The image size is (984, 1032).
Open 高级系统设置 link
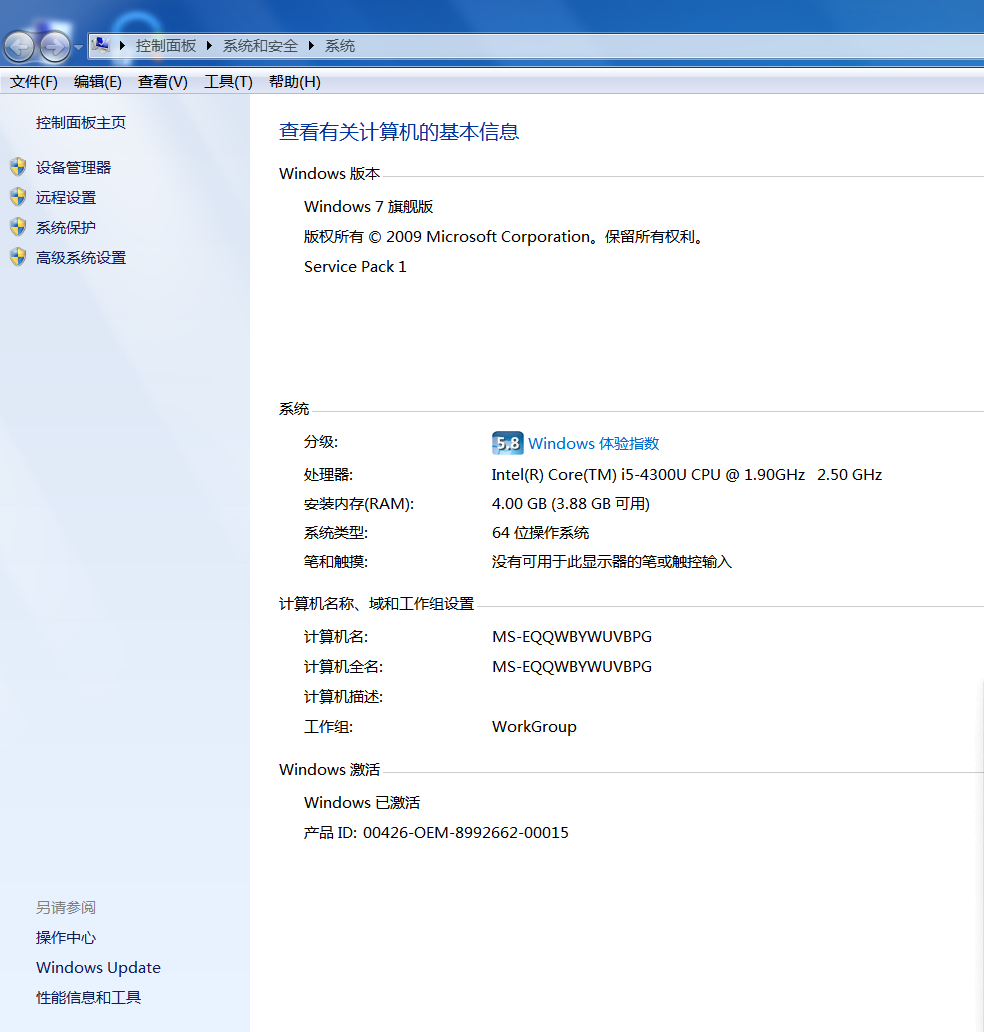pyautogui.click(x=81, y=257)
